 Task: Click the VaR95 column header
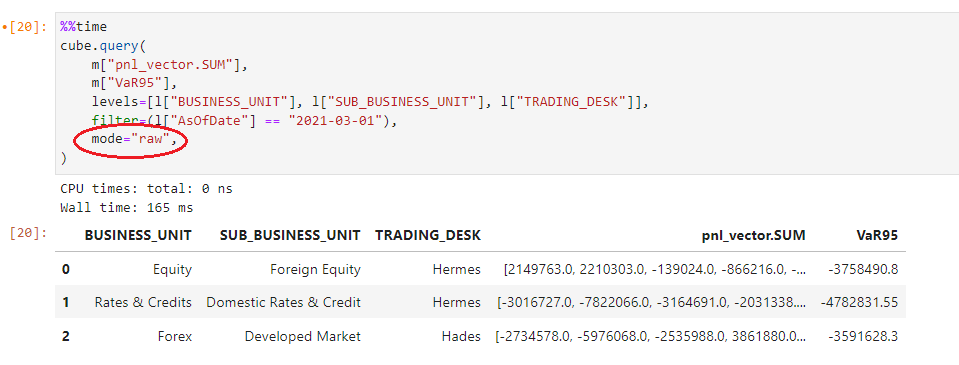pos(879,235)
